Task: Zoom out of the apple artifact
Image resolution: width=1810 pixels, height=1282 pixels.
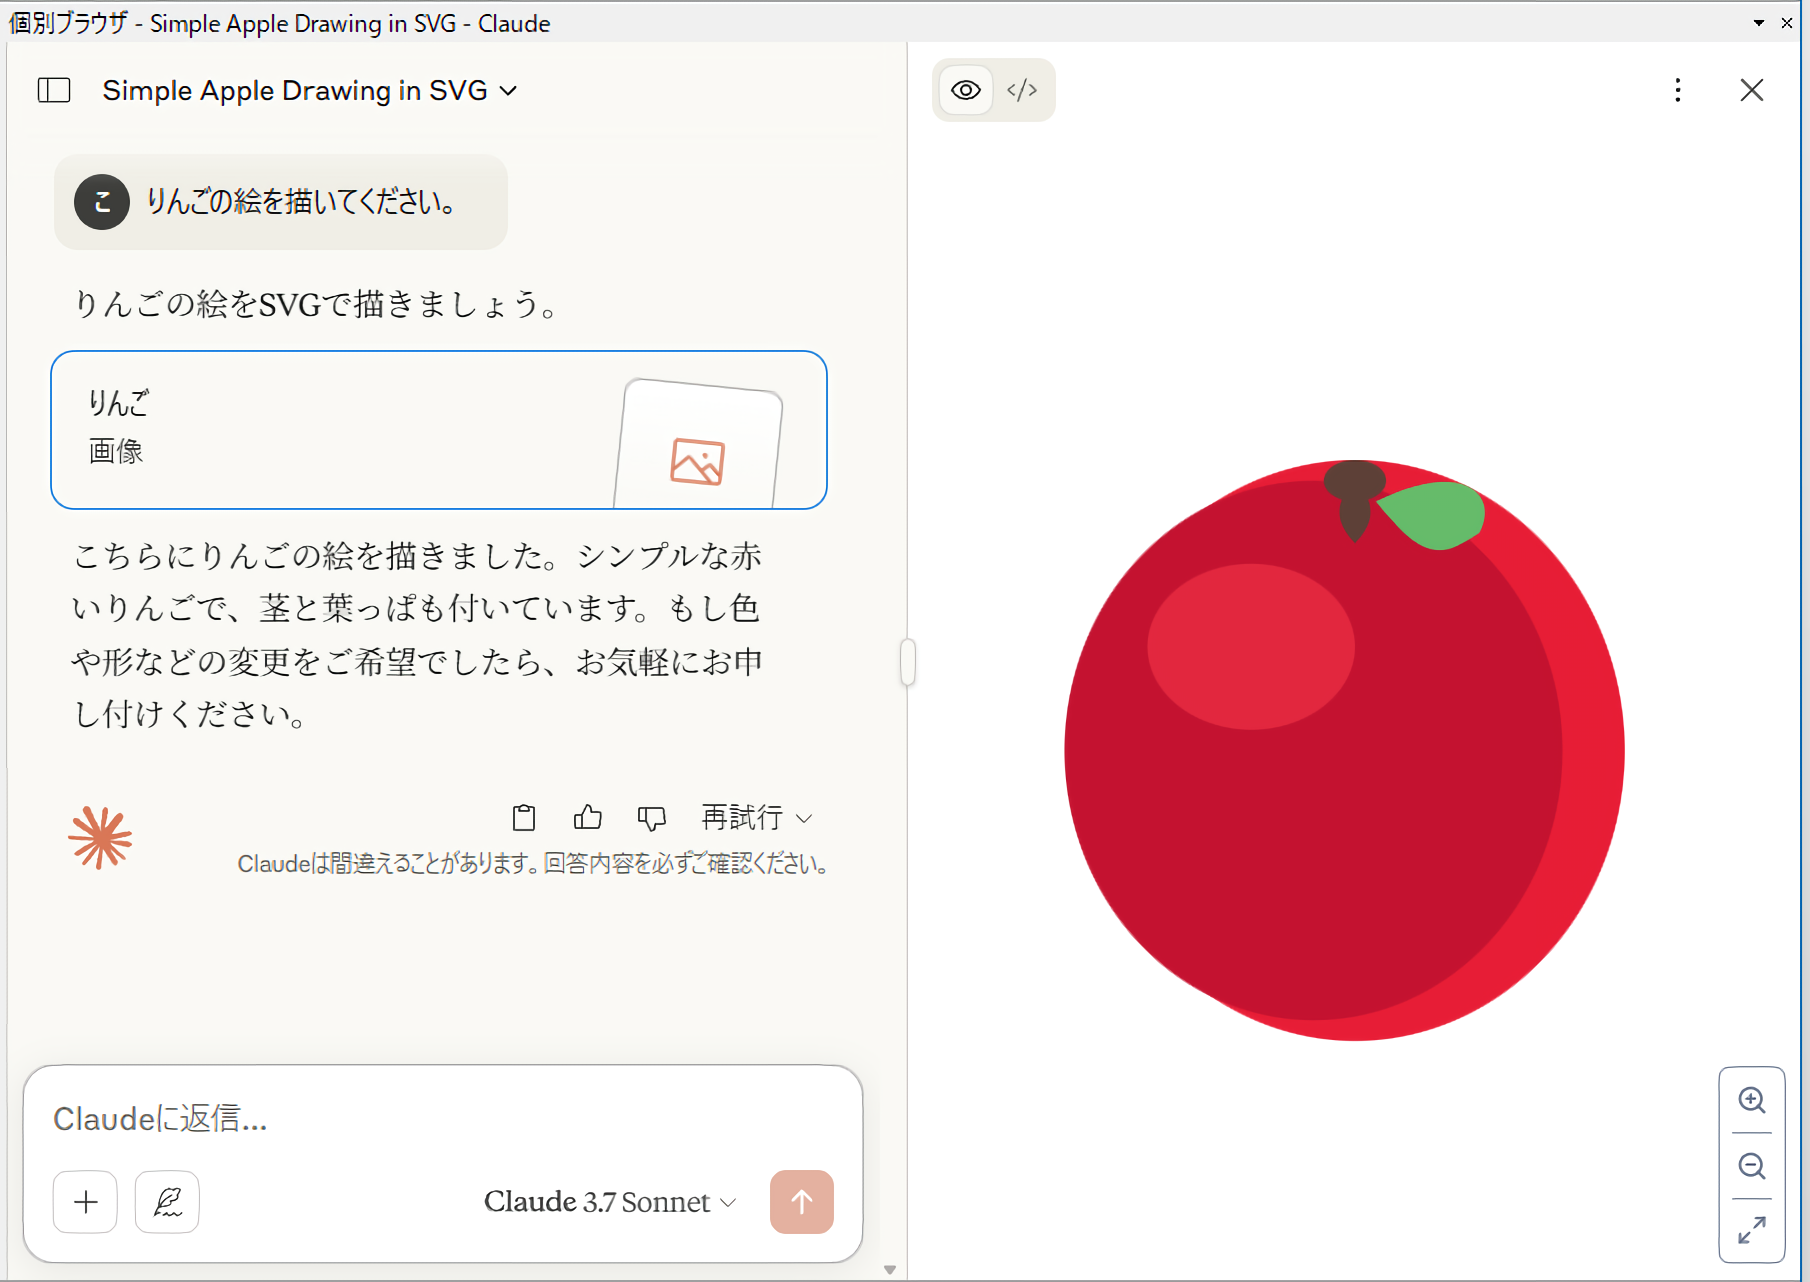Action: pyautogui.click(x=1751, y=1166)
